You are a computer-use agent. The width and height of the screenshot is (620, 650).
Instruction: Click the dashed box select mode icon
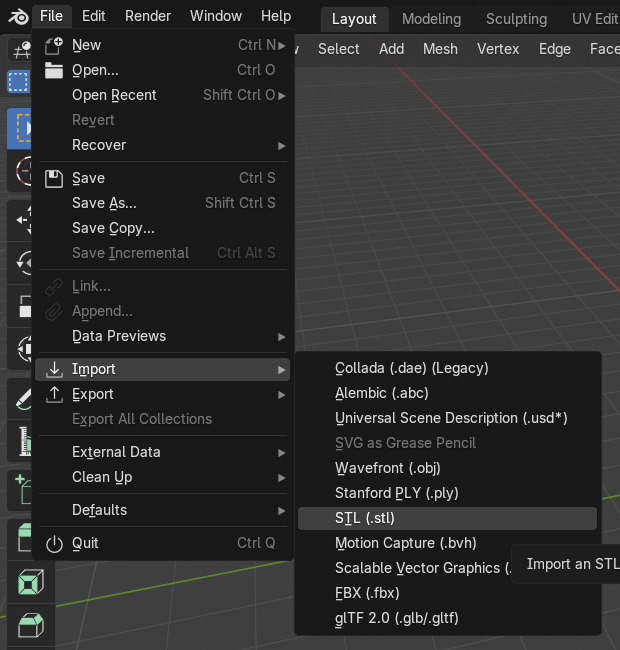(18, 82)
